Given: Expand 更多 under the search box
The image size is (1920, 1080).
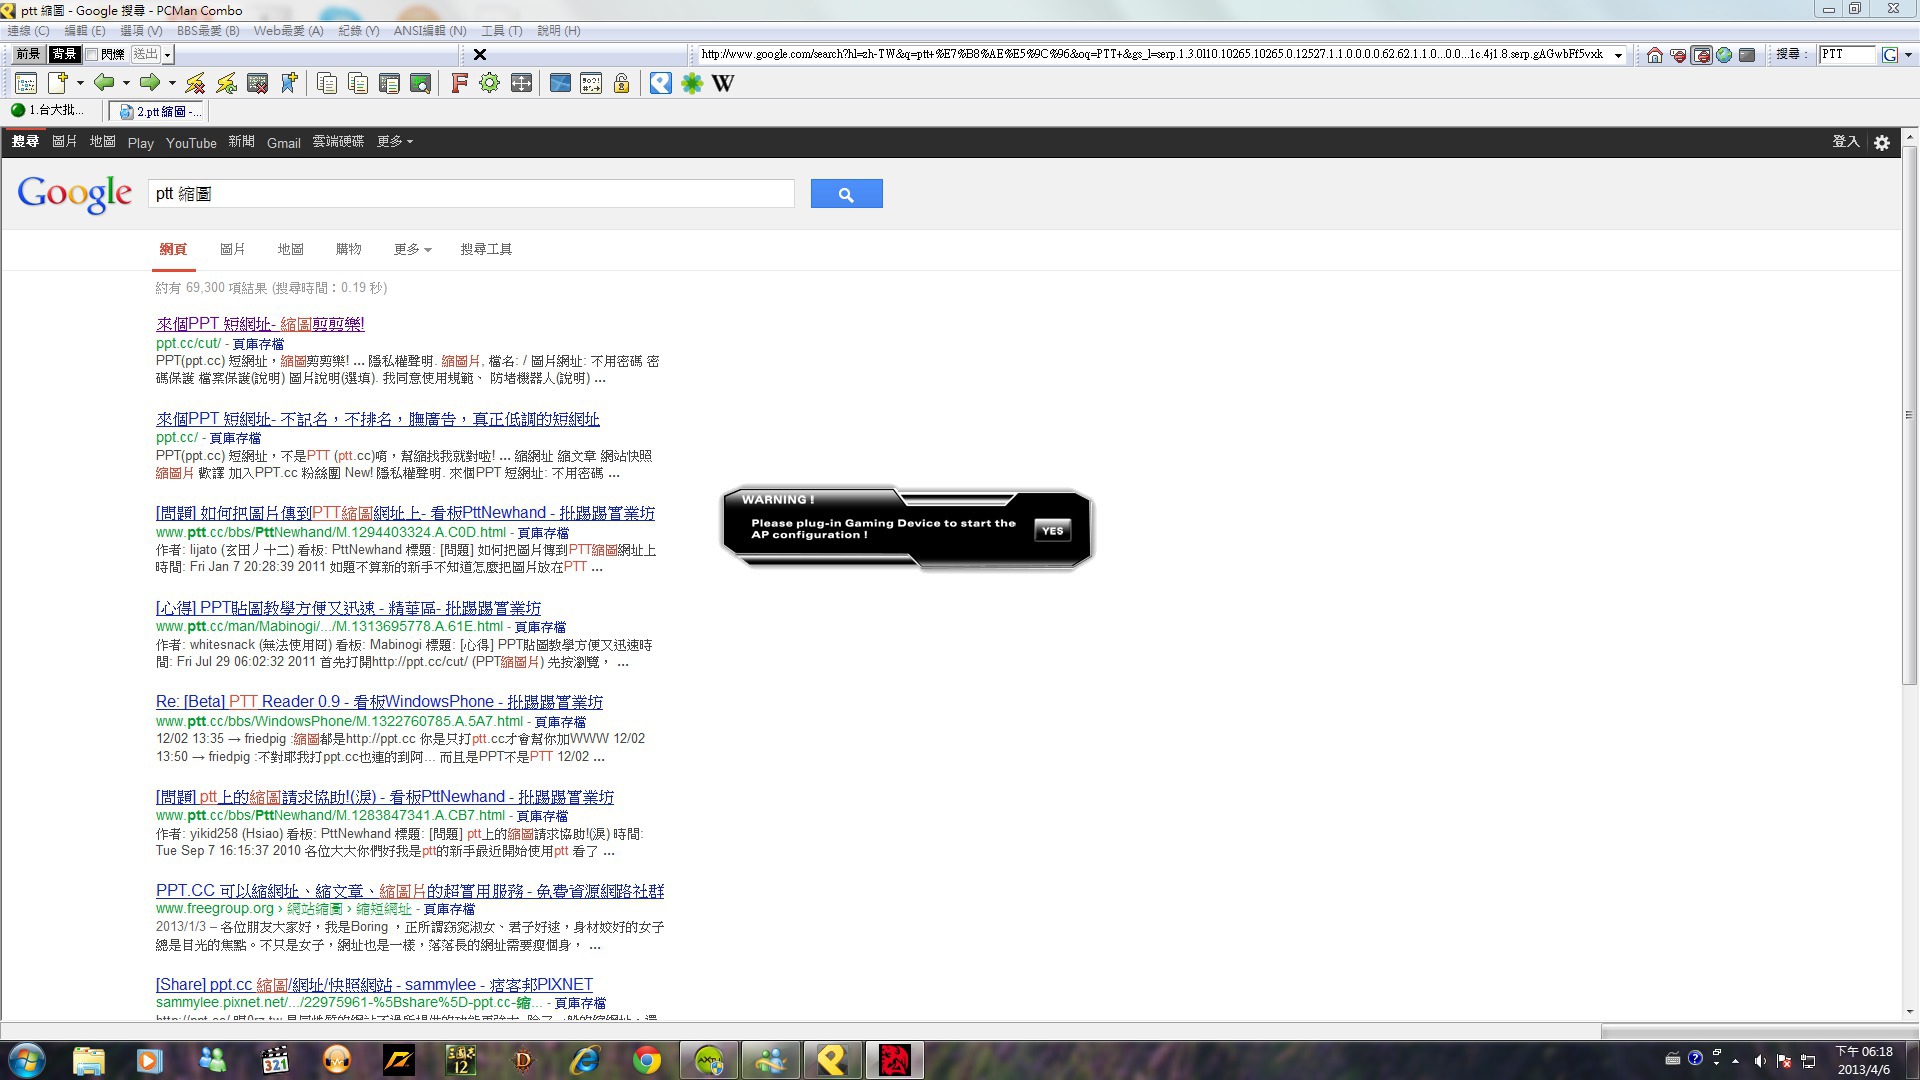Looking at the screenshot, I should point(412,250).
